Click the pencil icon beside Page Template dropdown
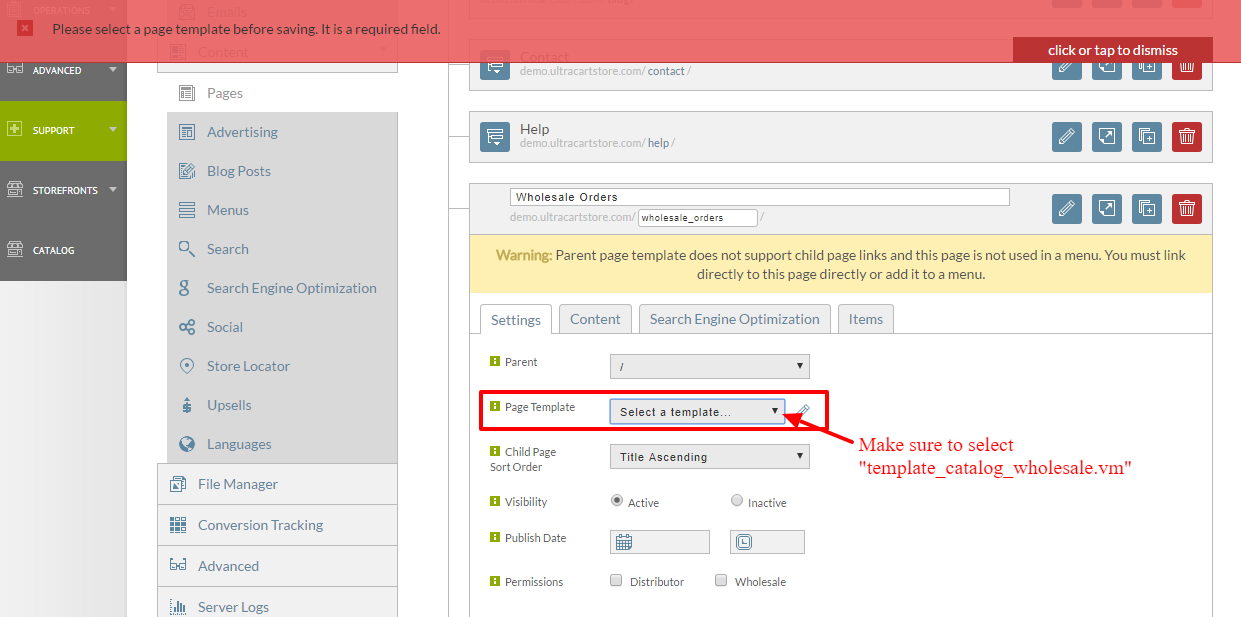This screenshot has height=617, width=1241. pos(803,410)
